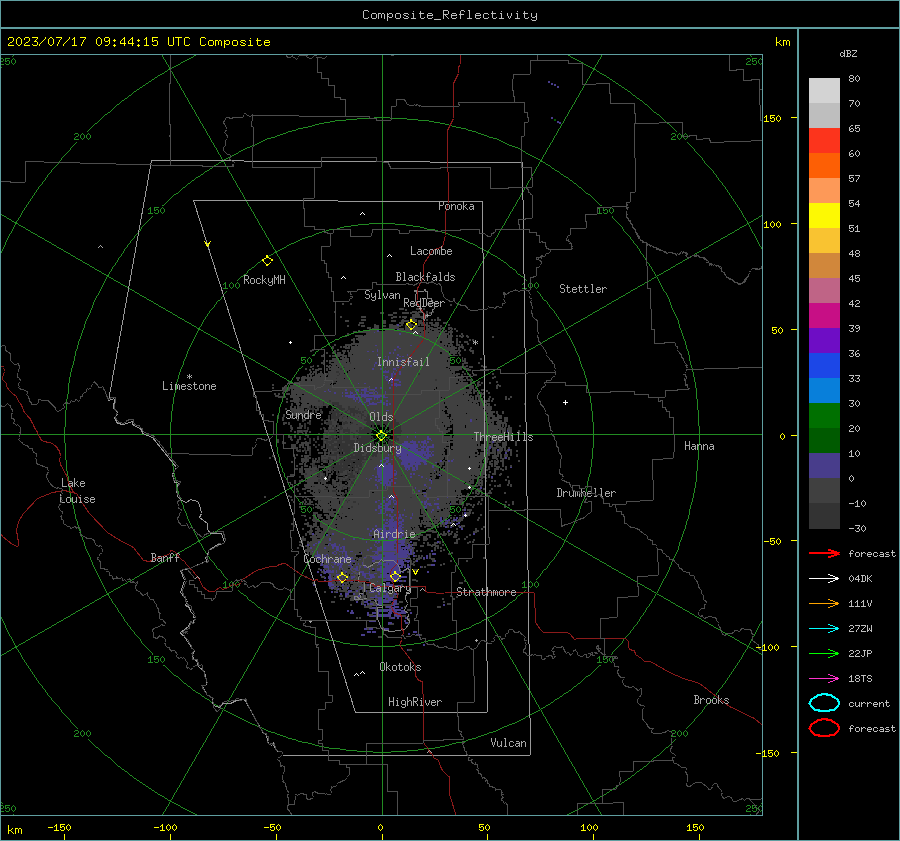This screenshot has width=900, height=841.
Task: Click the Lacombe town label
Action: click(431, 251)
